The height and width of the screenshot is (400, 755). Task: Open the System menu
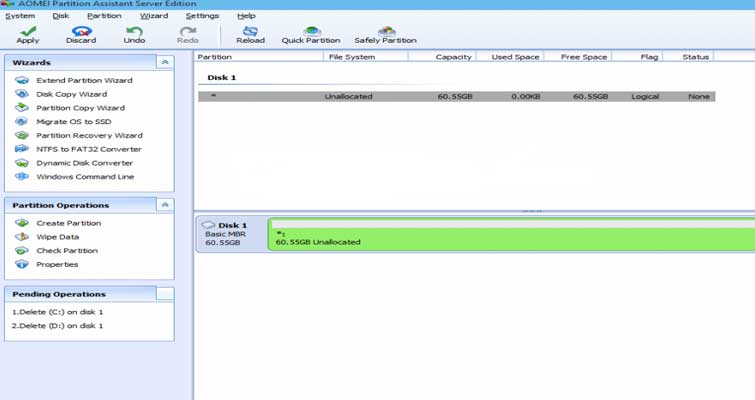coord(20,16)
